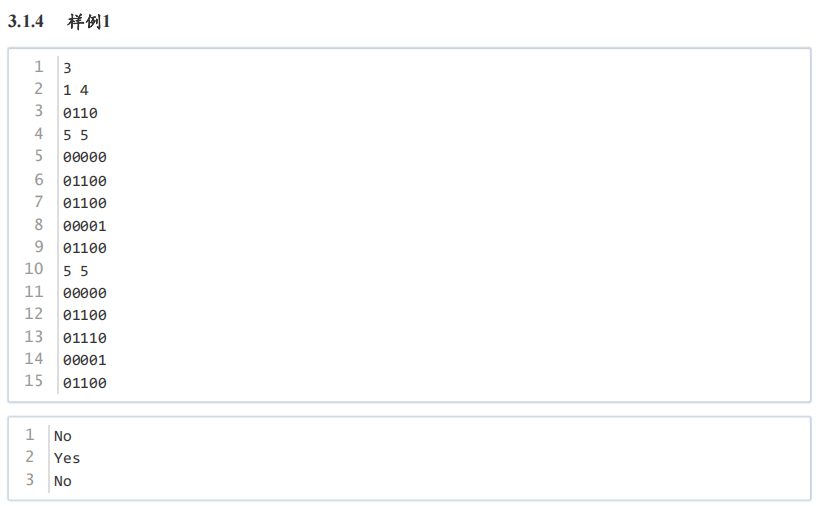The width and height of the screenshot is (822, 506).
Task: Click the '0110' text on line 3
Action: click(80, 113)
